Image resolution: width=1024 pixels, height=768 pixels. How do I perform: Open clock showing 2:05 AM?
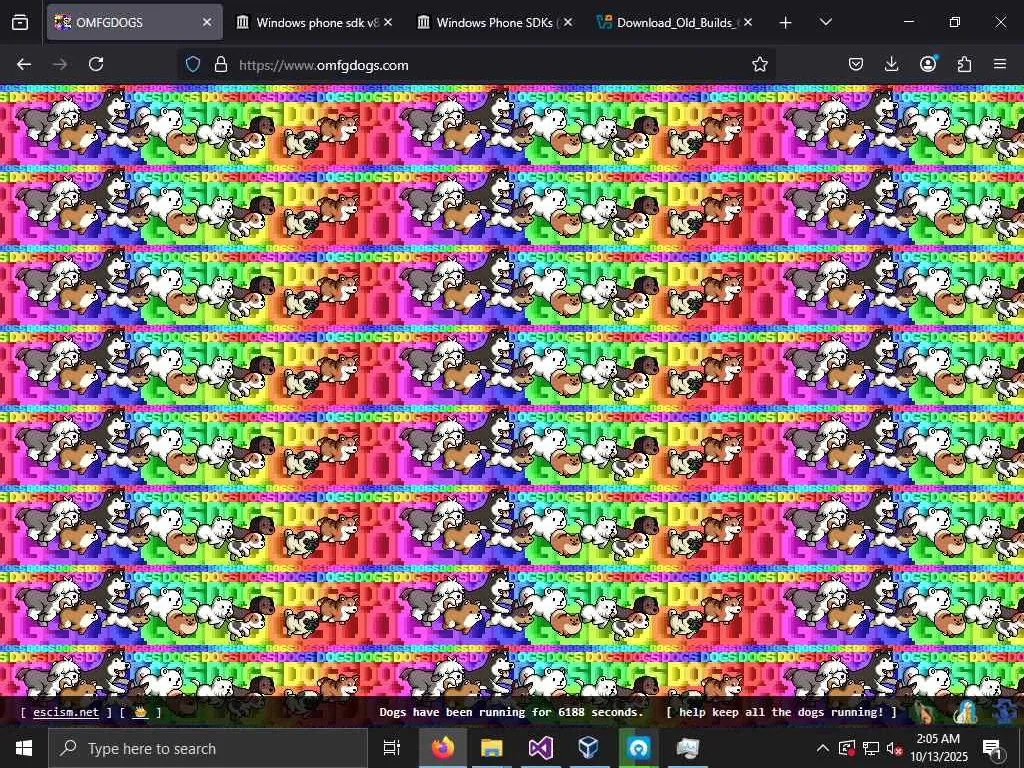(x=938, y=748)
